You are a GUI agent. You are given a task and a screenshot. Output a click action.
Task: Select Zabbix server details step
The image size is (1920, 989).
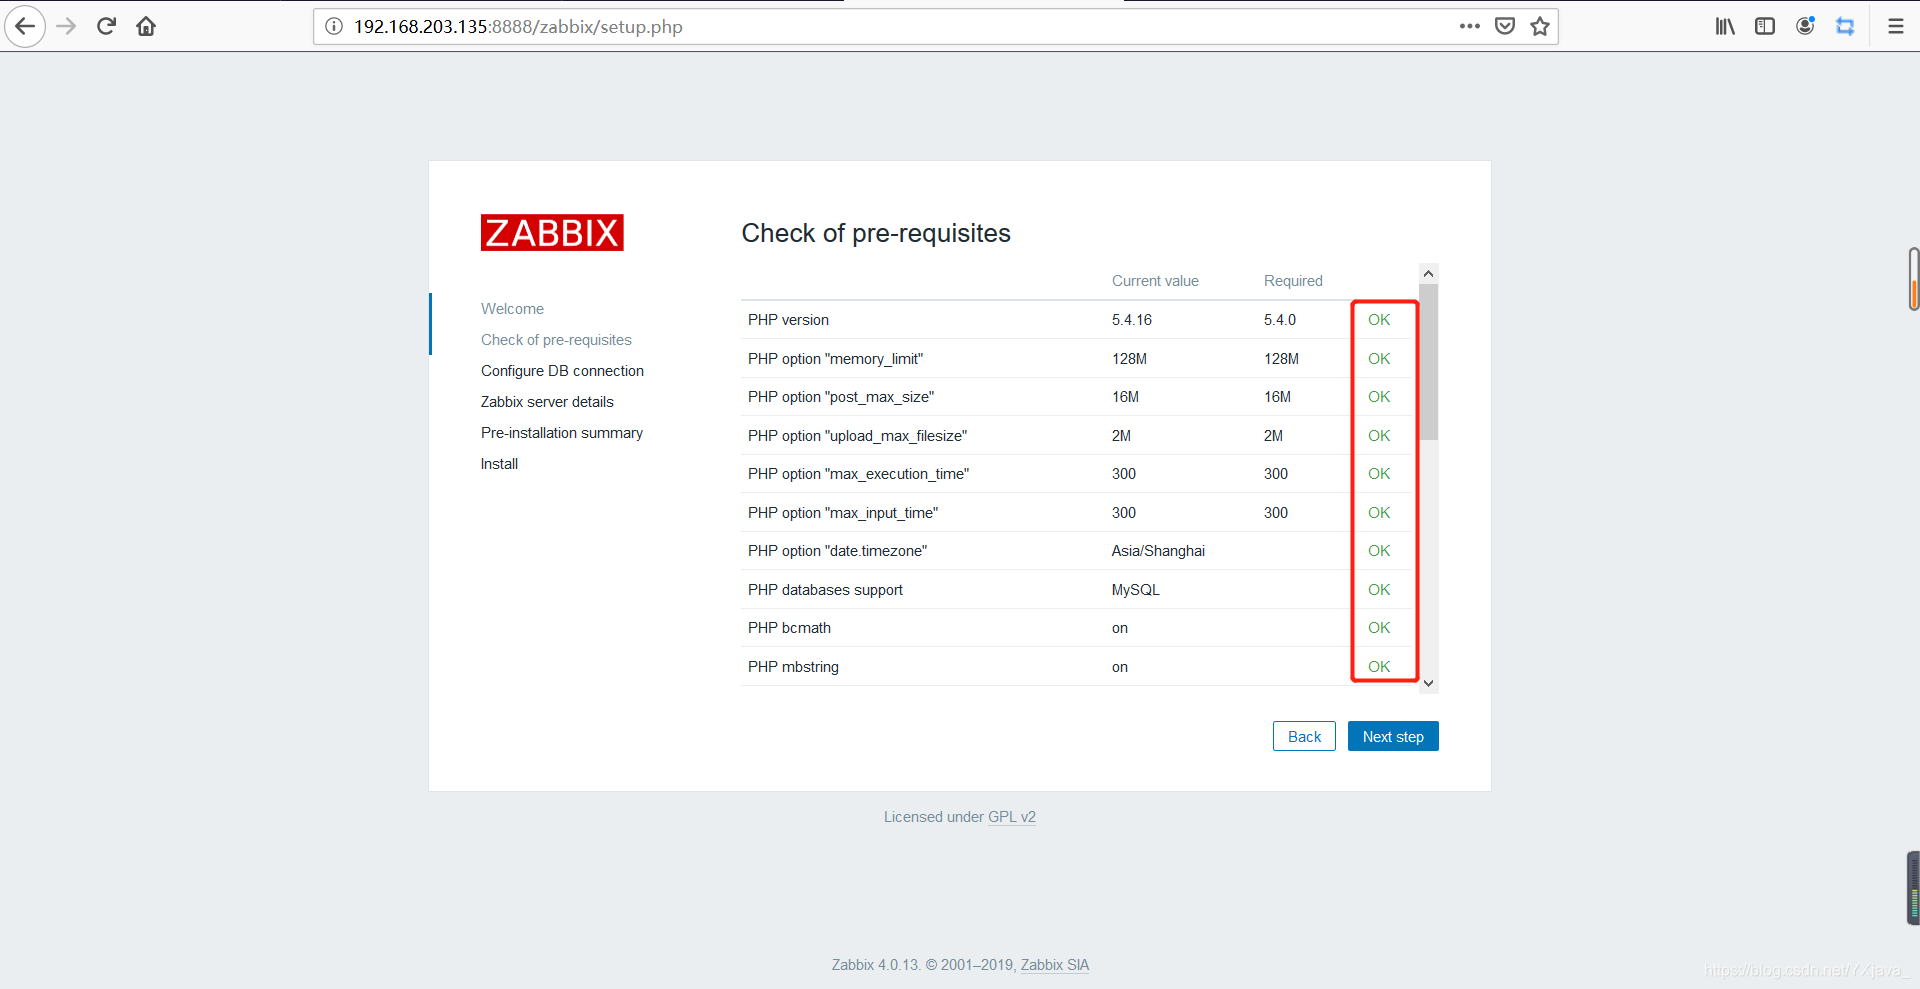(547, 402)
